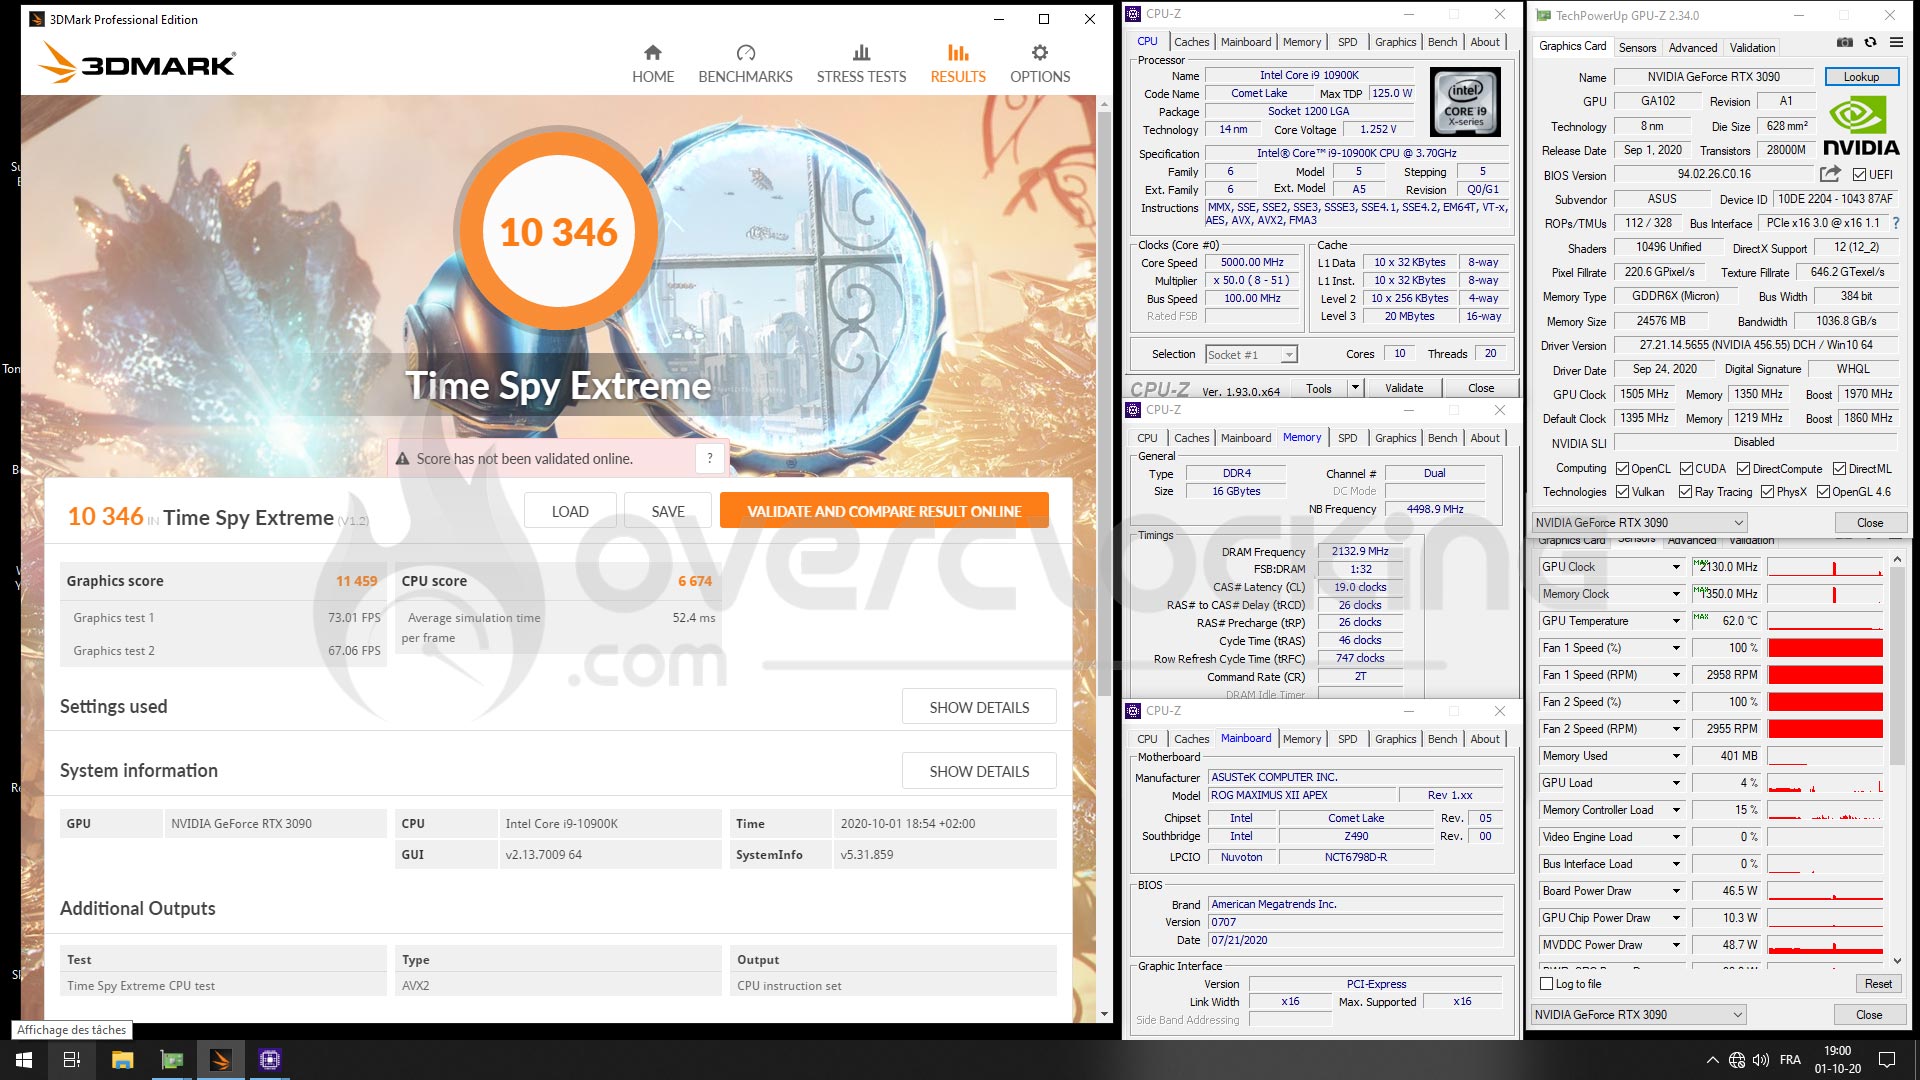Click the question mark help in validation warning
Image resolution: width=1920 pixels, height=1080 pixels.
(x=710, y=459)
